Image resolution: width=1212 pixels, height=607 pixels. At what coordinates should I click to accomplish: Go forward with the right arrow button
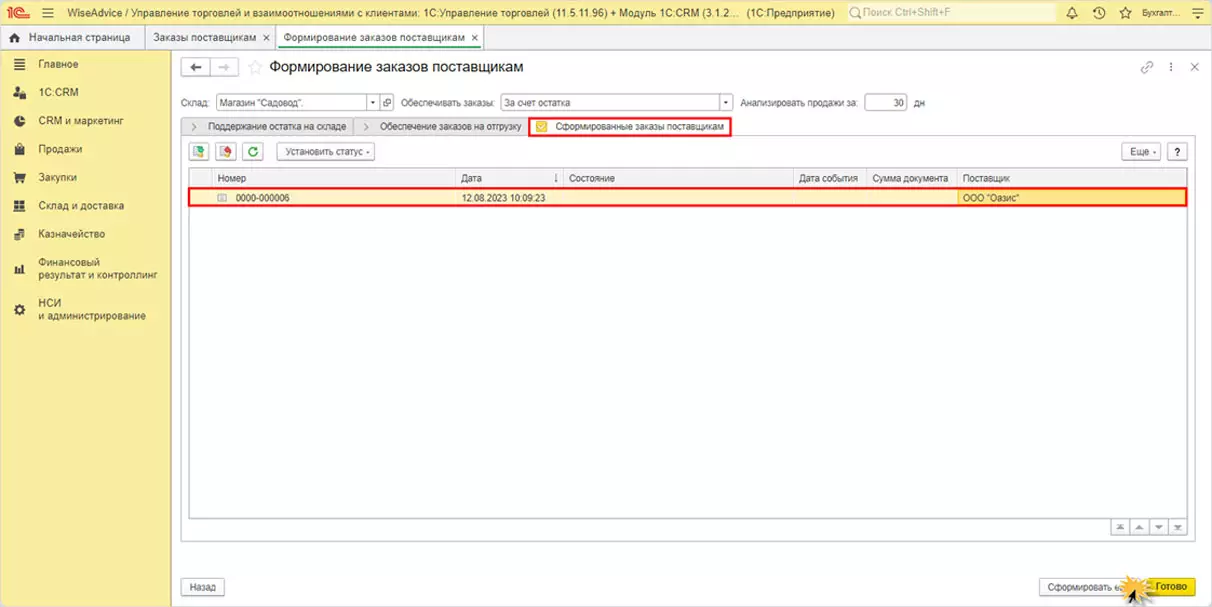coord(225,67)
